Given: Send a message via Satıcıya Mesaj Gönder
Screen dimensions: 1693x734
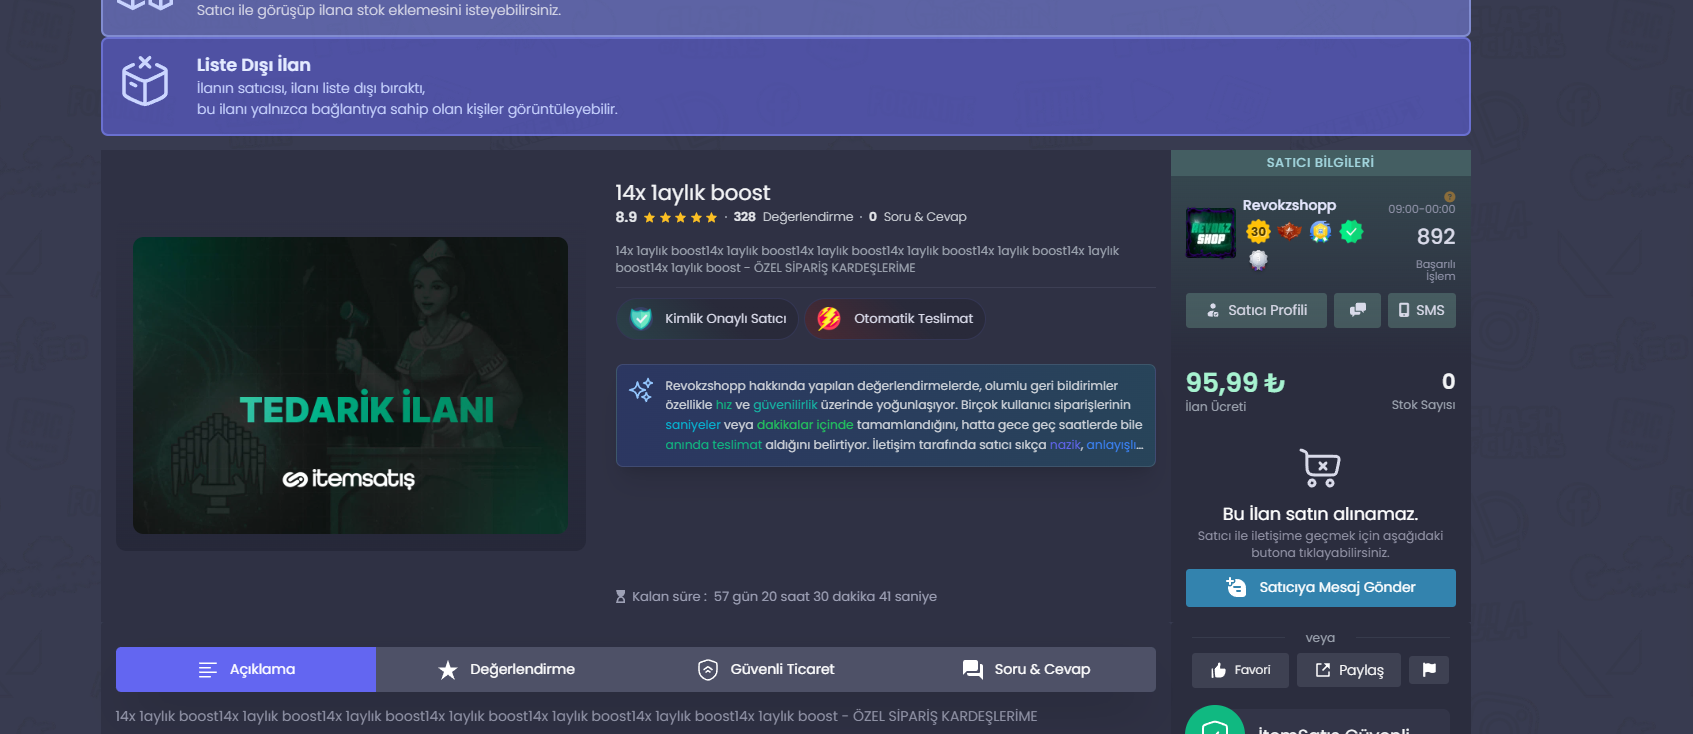Looking at the screenshot, I should click(1321, 588).
